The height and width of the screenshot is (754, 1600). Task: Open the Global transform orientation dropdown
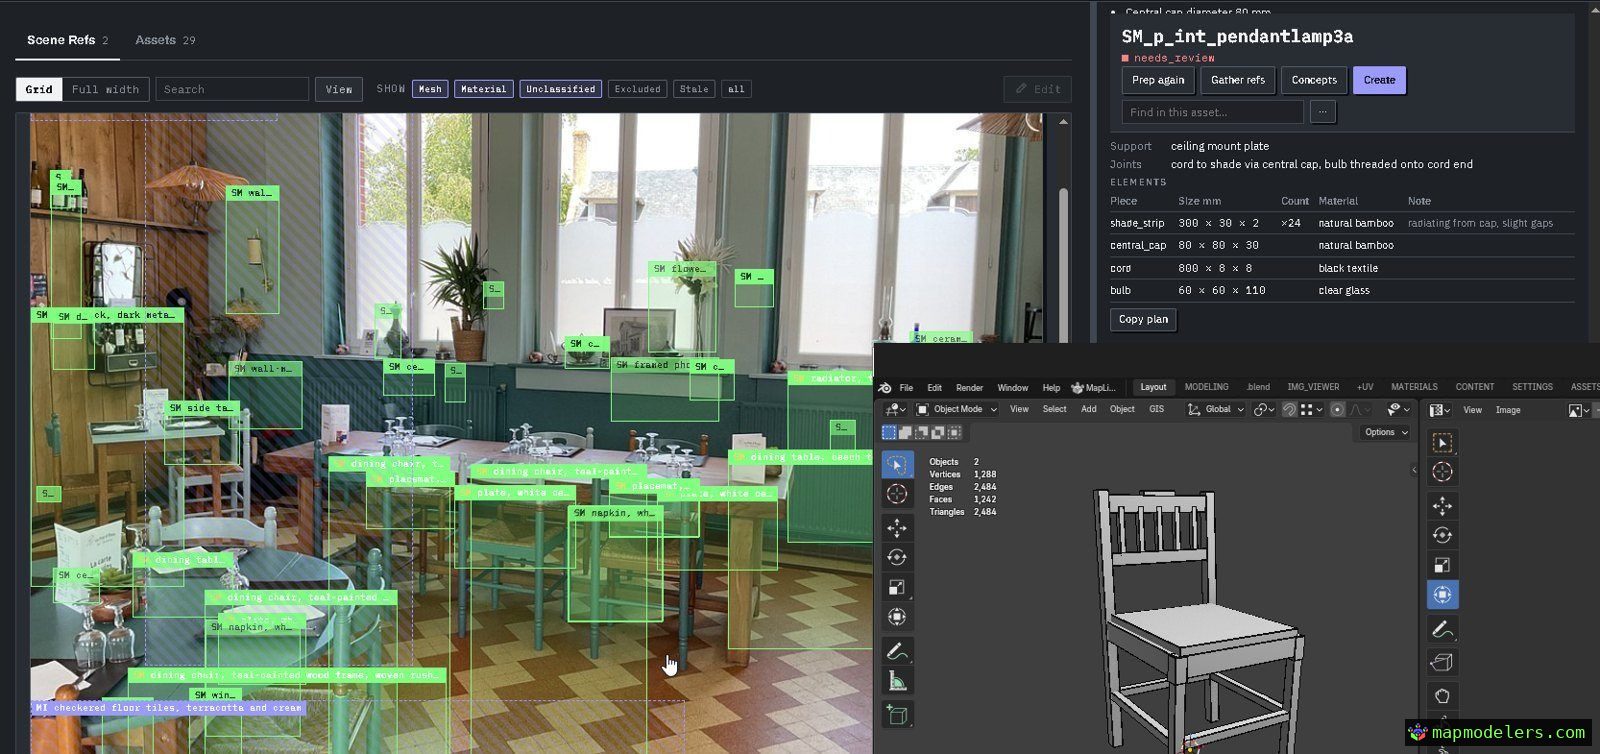coord(1217,409)
